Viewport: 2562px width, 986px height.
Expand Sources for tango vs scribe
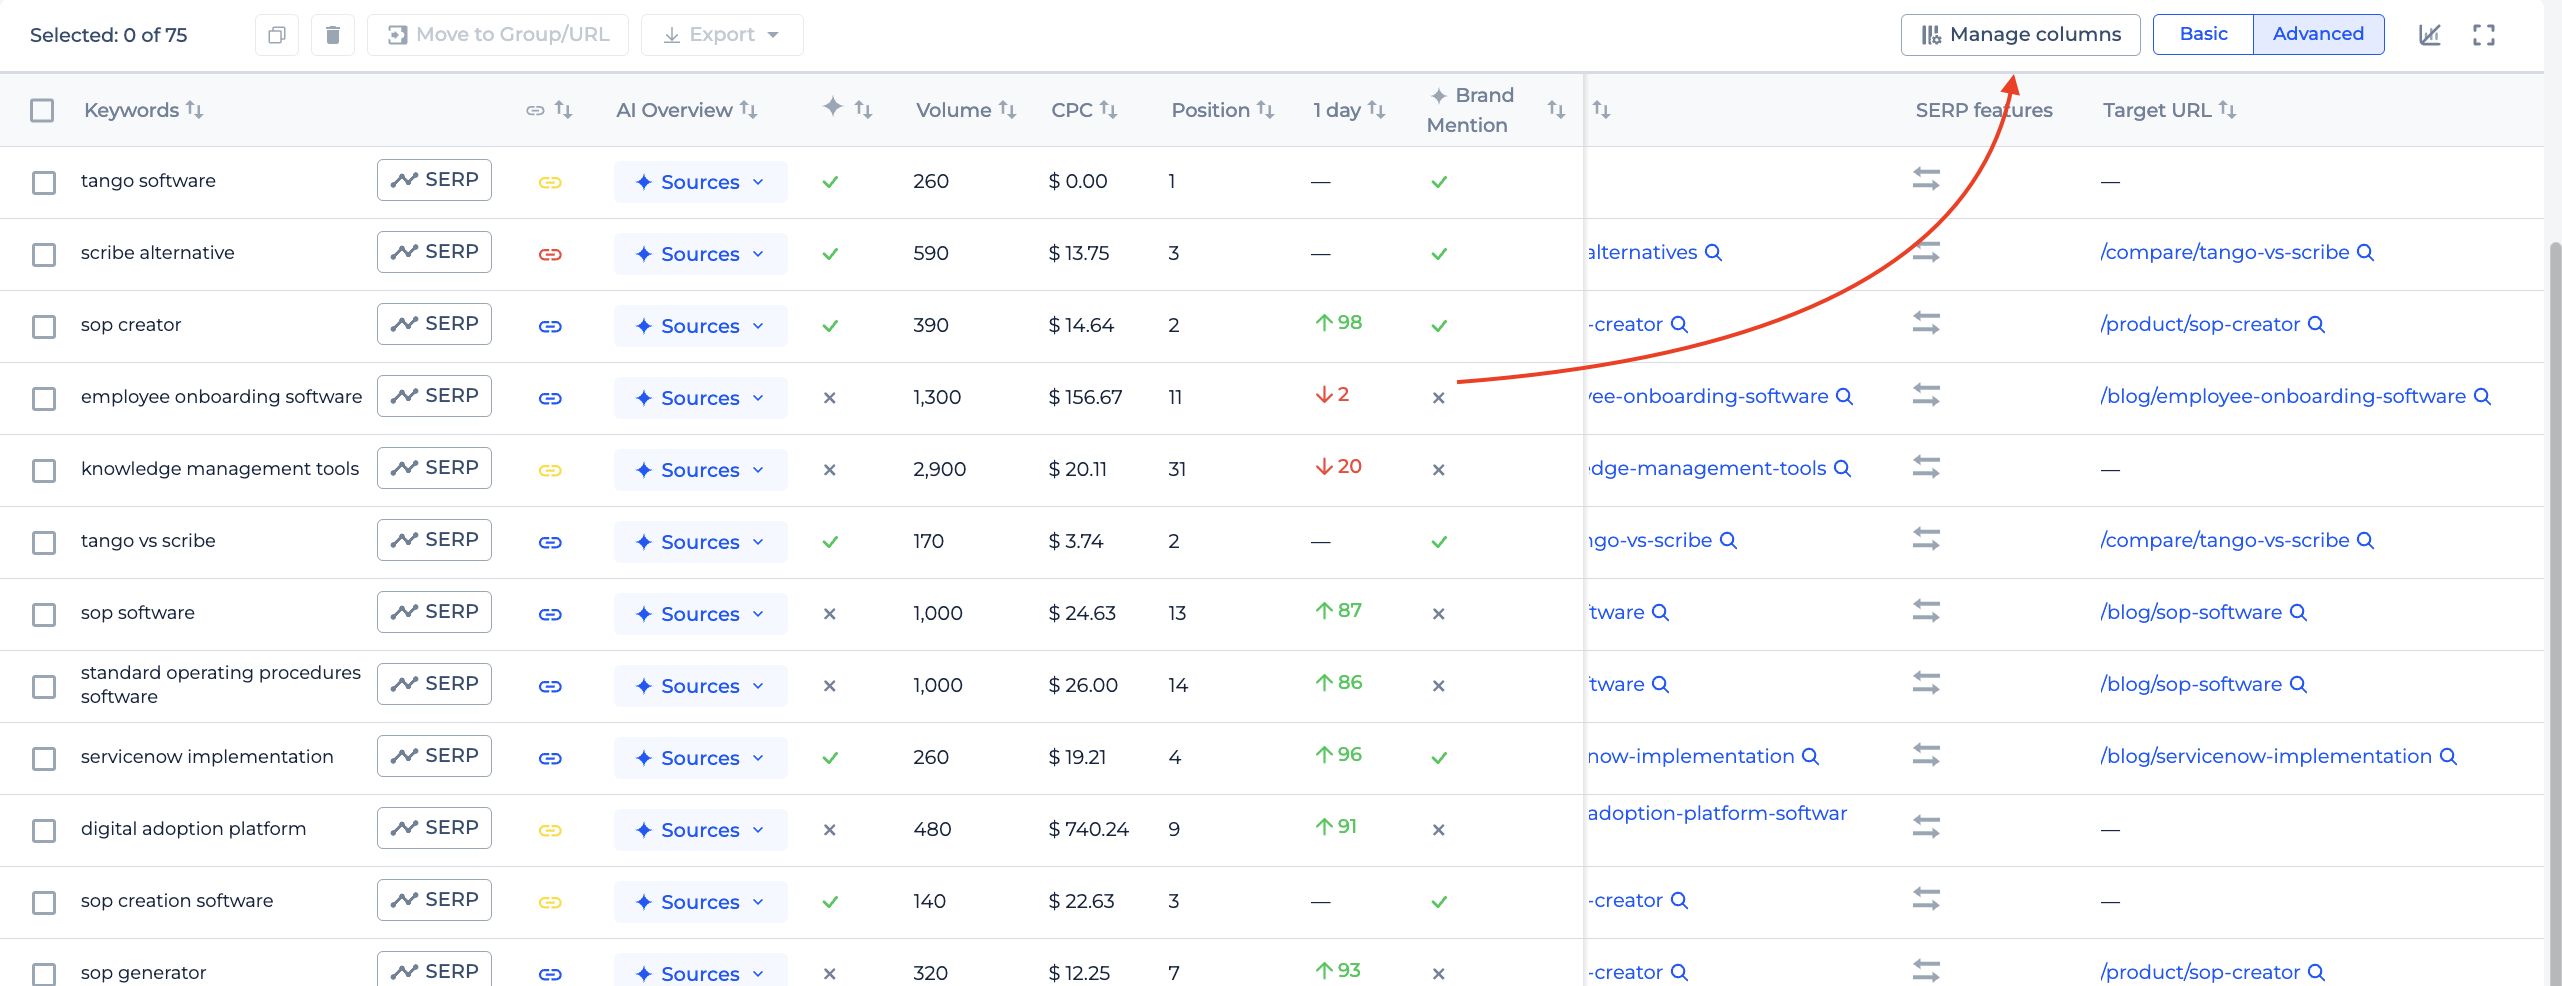pos(700,542)
